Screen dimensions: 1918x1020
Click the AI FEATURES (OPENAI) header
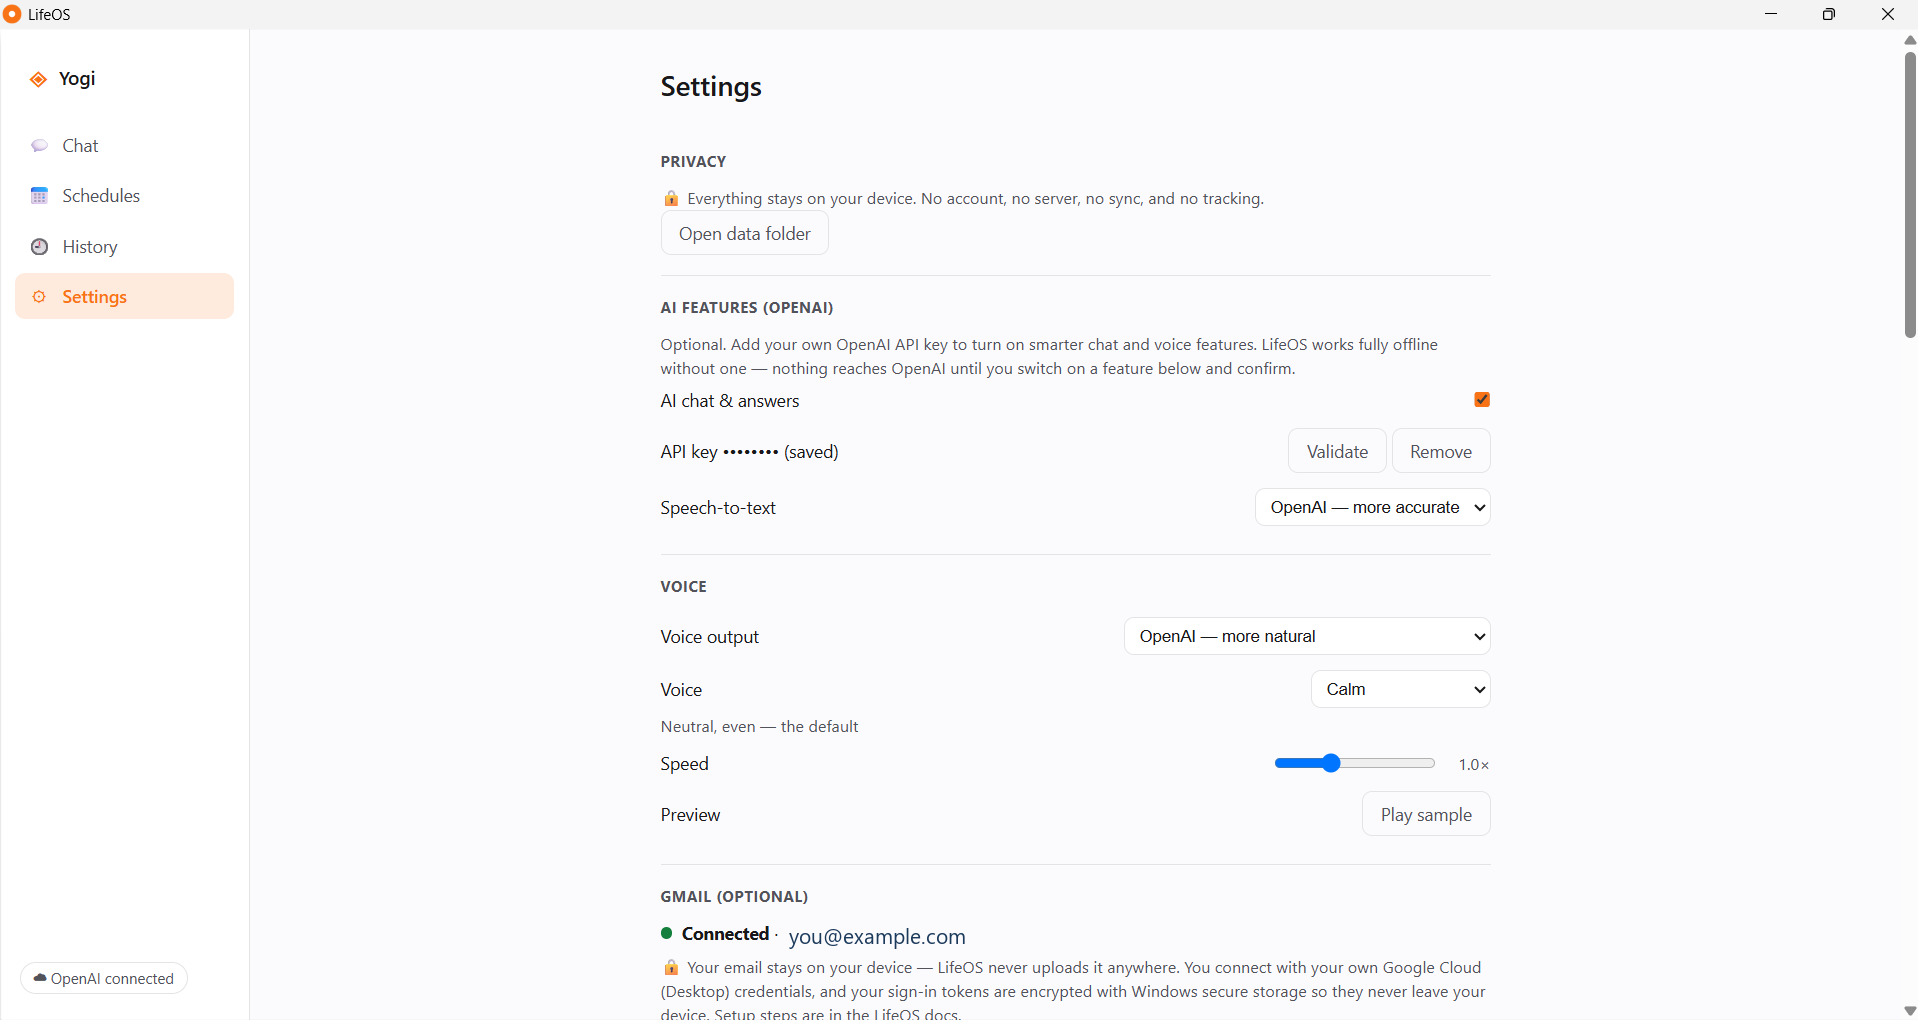pyautogui.click(x=747, y=308)
